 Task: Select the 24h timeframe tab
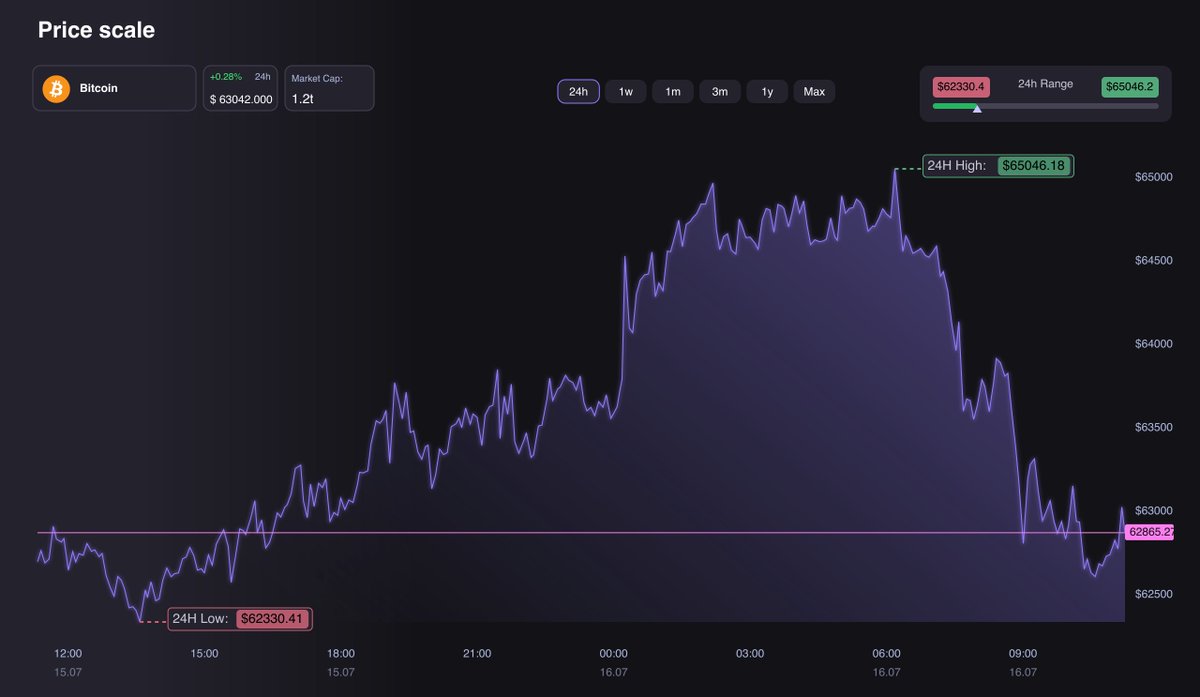pos(578,91)
